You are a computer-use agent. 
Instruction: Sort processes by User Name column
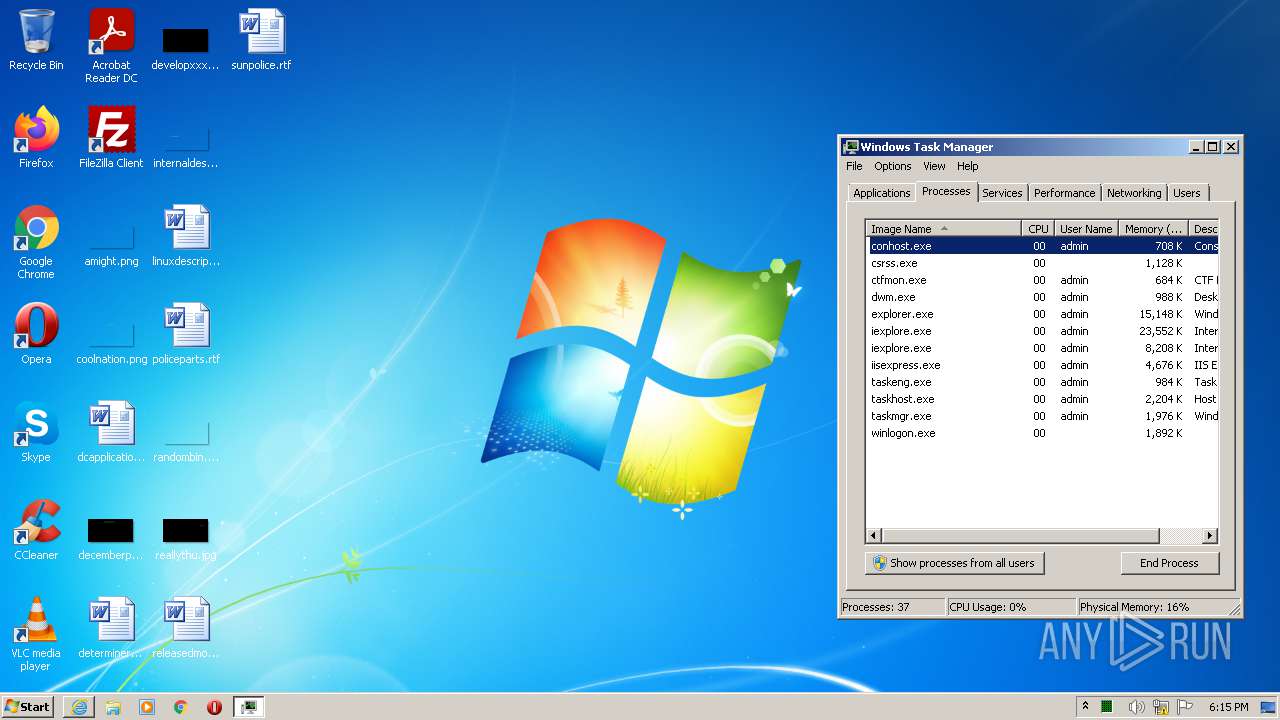tap(1086, 229)
